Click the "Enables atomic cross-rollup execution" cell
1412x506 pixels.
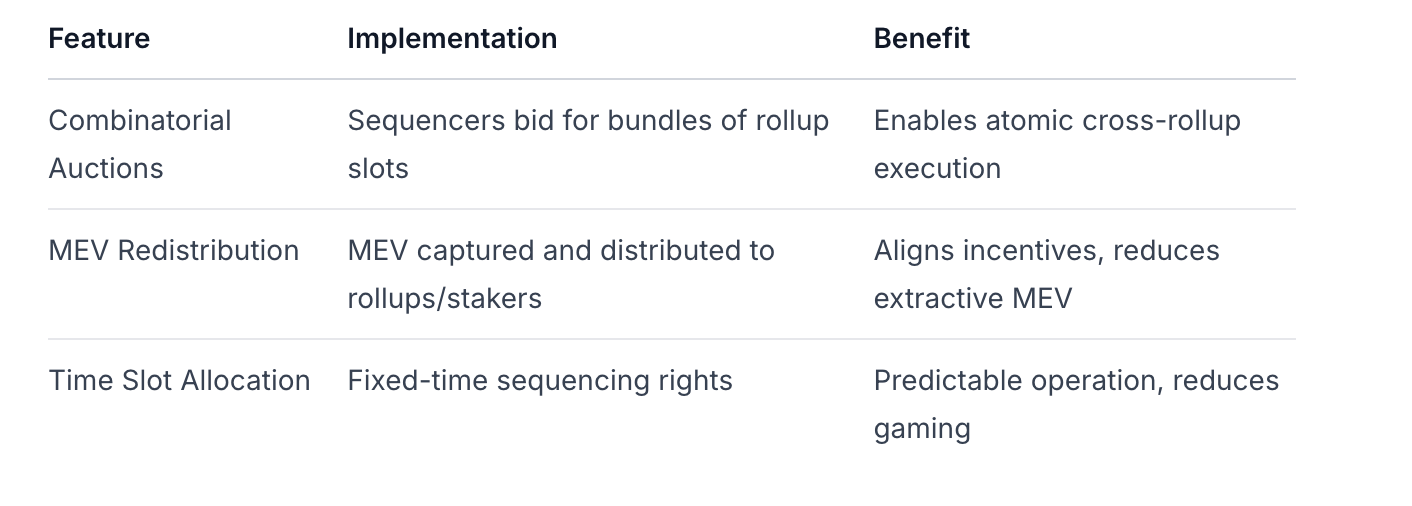tap(1057, 144)
